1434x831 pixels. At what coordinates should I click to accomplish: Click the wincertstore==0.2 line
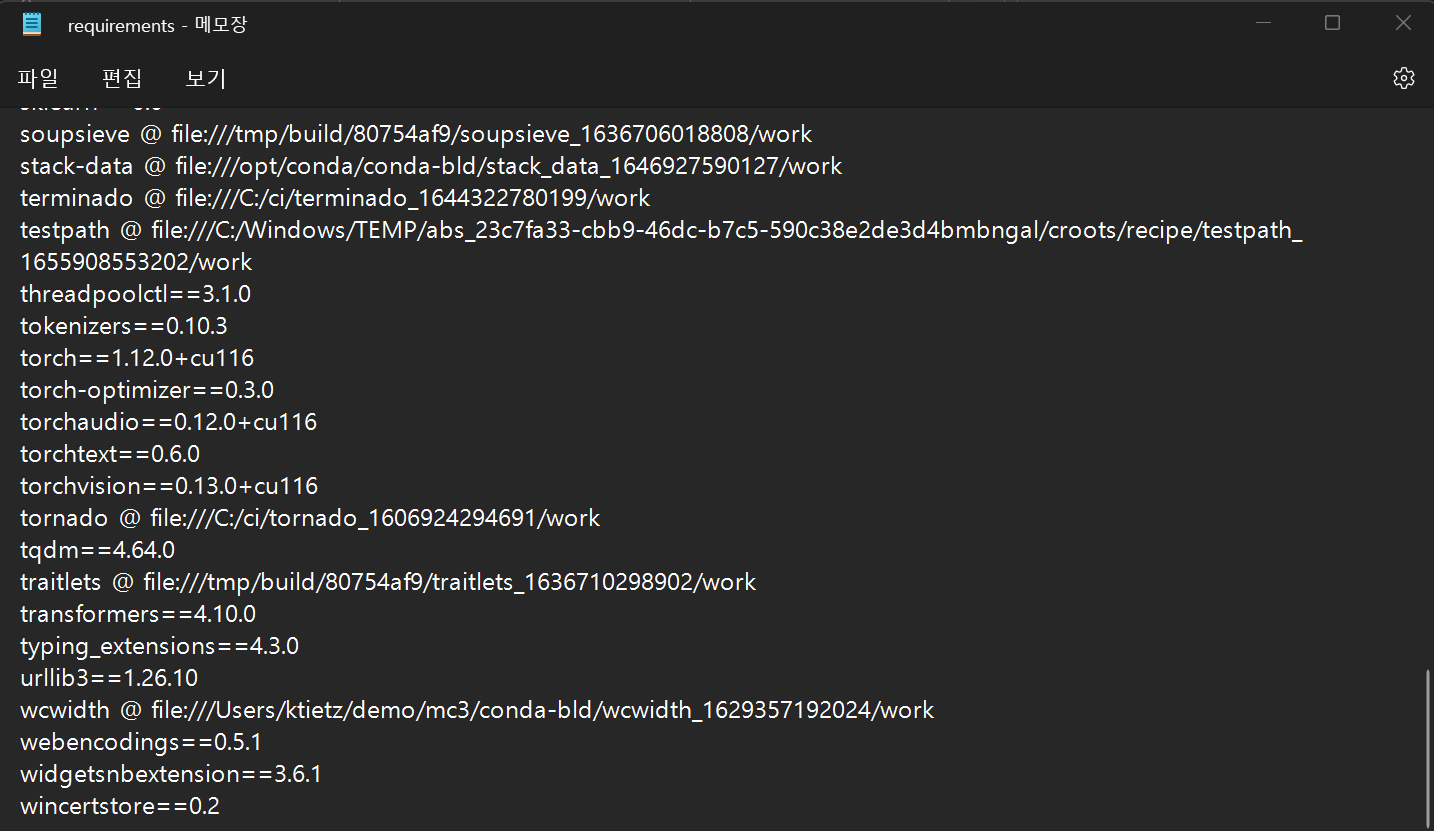pyautogui.click(x=120, y=806)
